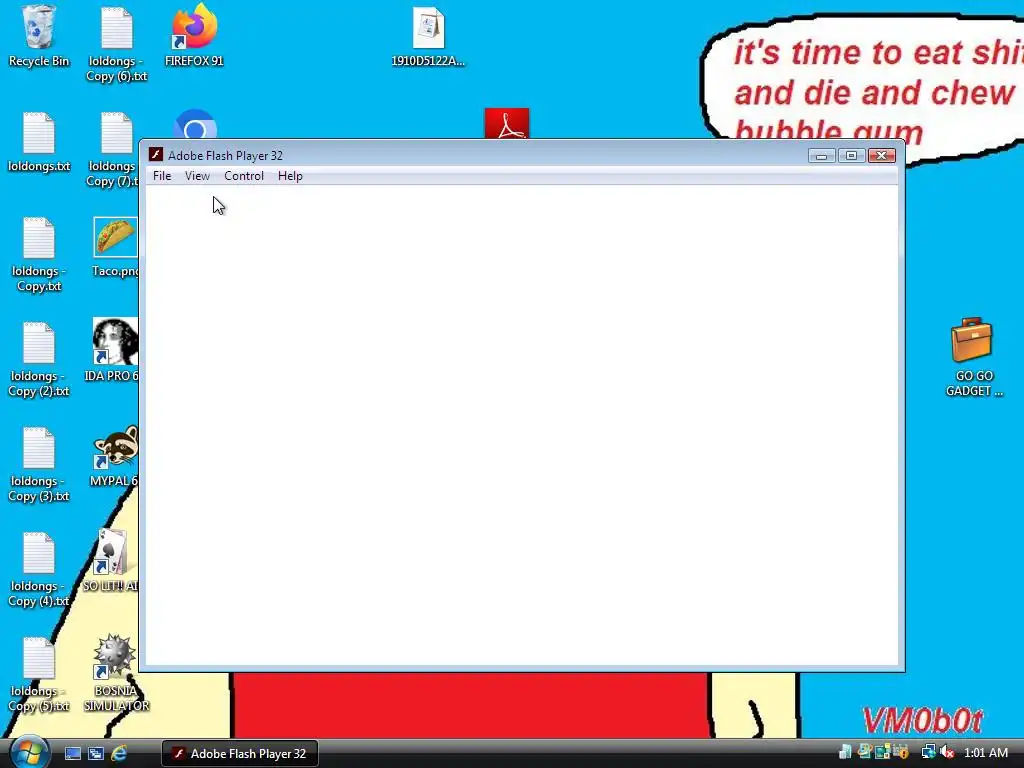
Task: Open the Control menu in Flash Player
Action: coord(244,176)
